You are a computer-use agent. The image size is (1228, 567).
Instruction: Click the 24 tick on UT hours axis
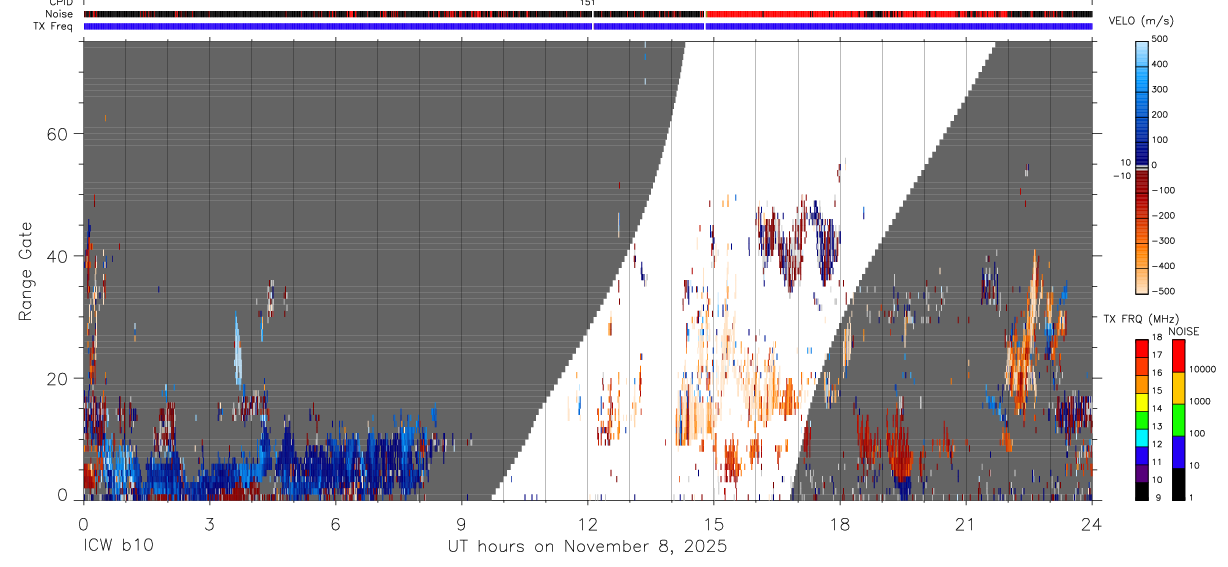pos(1092,523)
